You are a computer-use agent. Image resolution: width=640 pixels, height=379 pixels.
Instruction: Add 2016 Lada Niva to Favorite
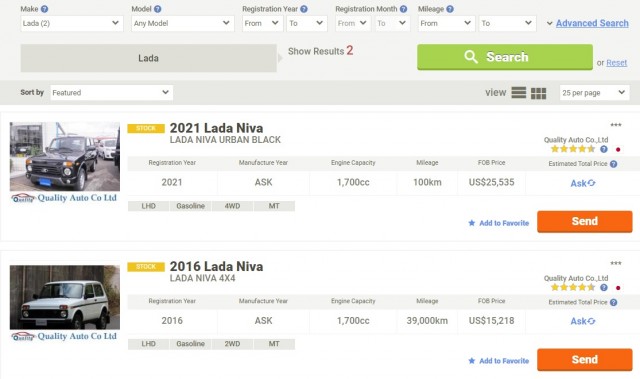tap(498, 361)
